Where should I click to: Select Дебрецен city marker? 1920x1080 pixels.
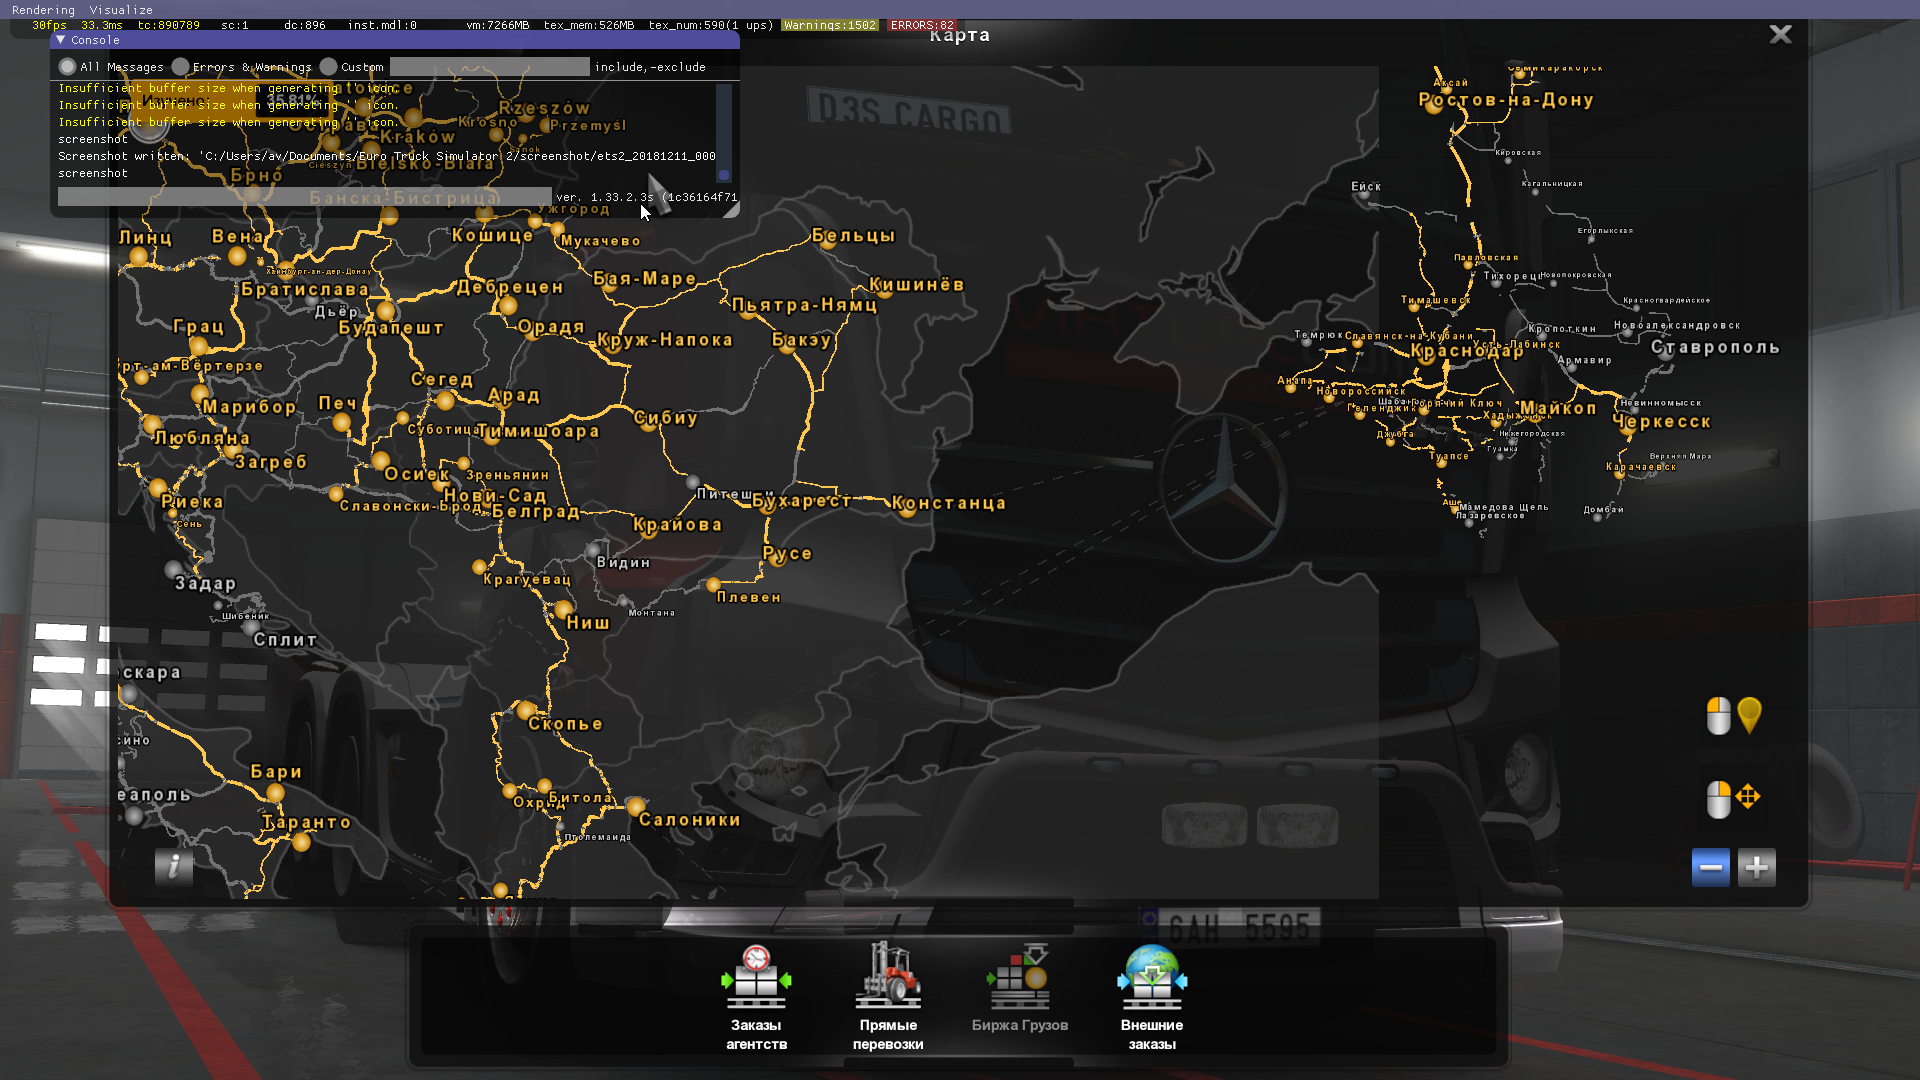[x=508, y=305]
